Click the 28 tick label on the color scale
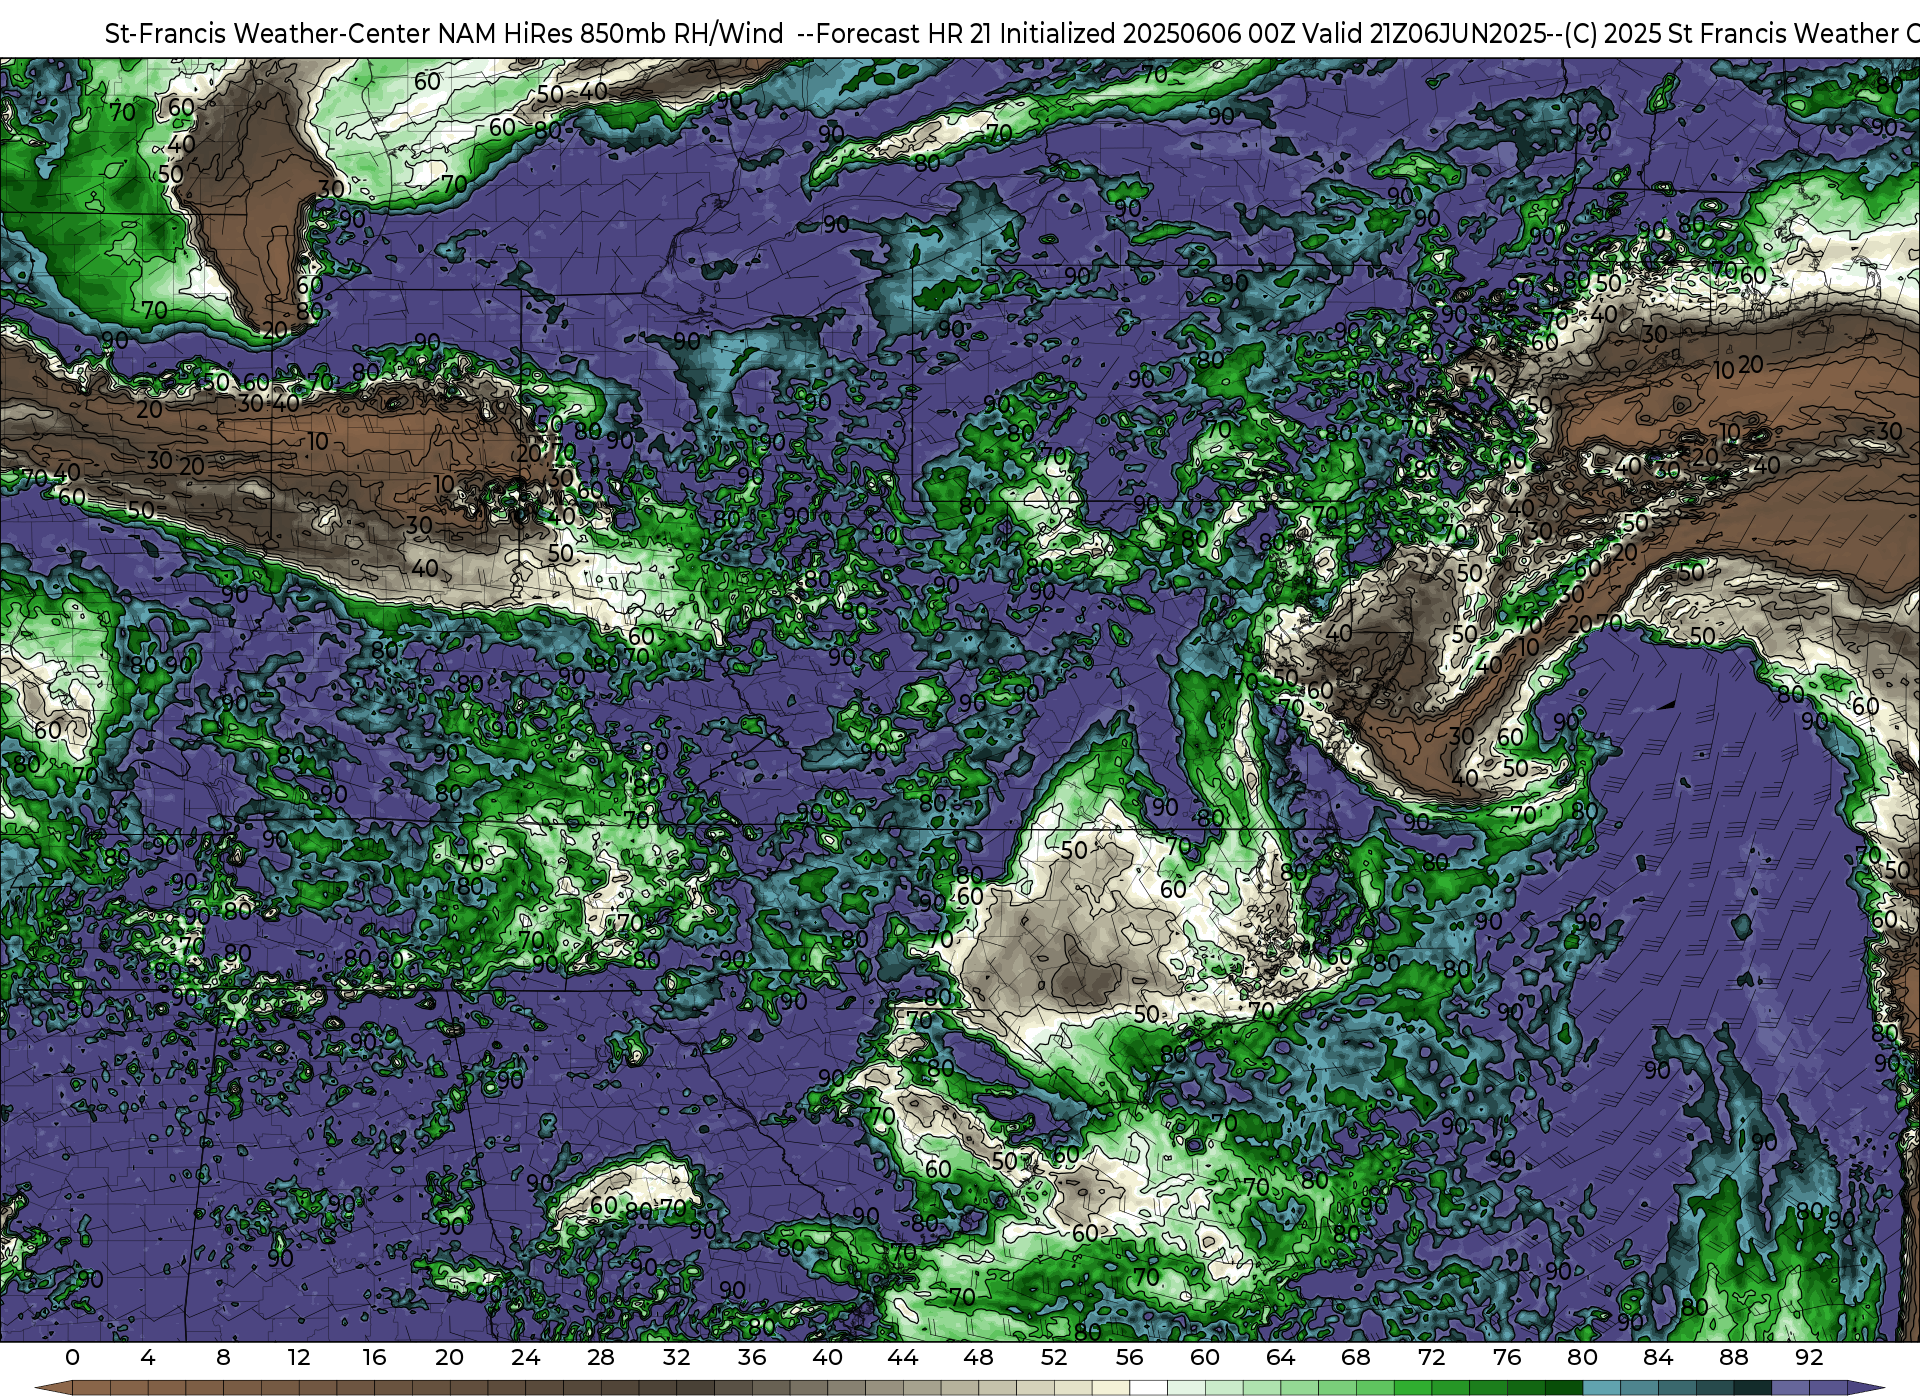Screen dimensions: 1920x1400 pyautogui.click(x=601, y=1357)
